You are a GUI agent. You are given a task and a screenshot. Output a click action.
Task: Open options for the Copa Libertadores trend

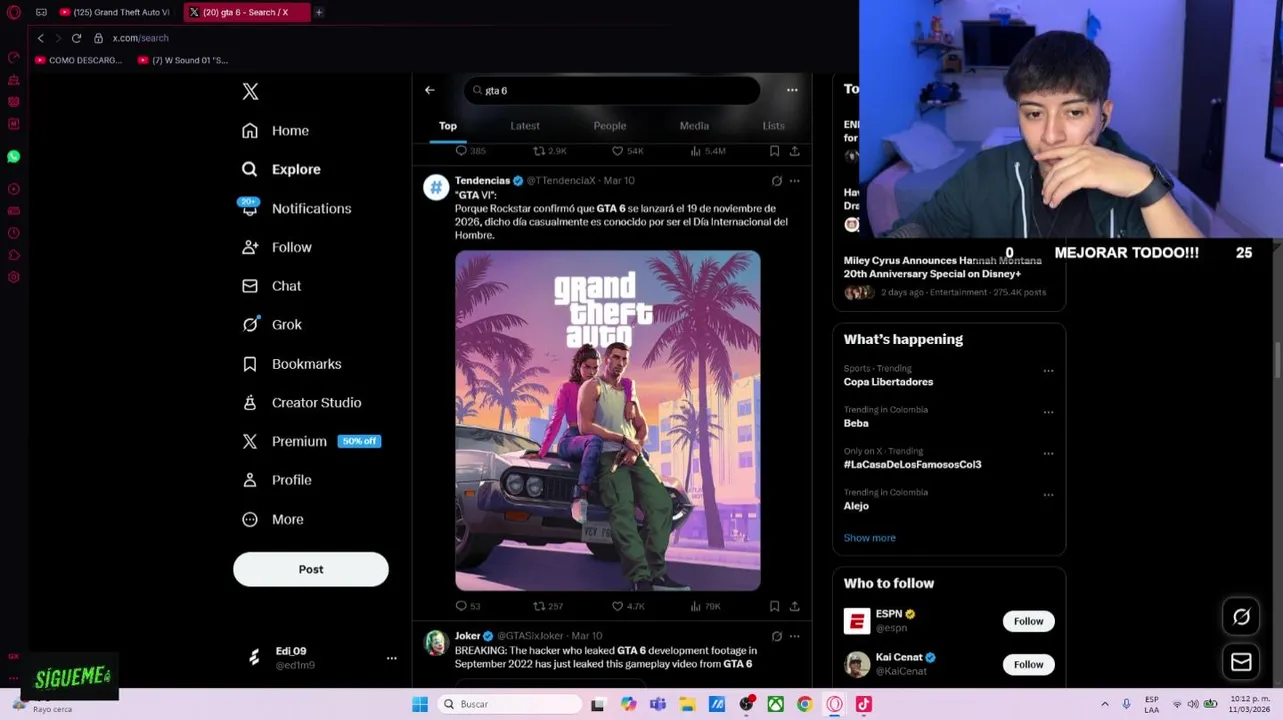click(1048, 371)
